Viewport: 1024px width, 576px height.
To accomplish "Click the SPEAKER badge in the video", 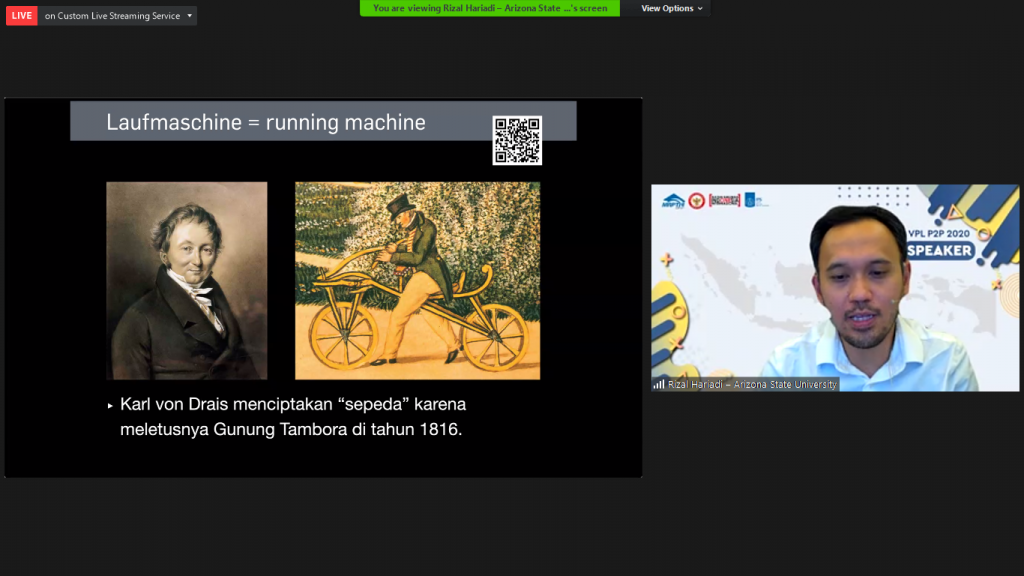I will point(941,250).
